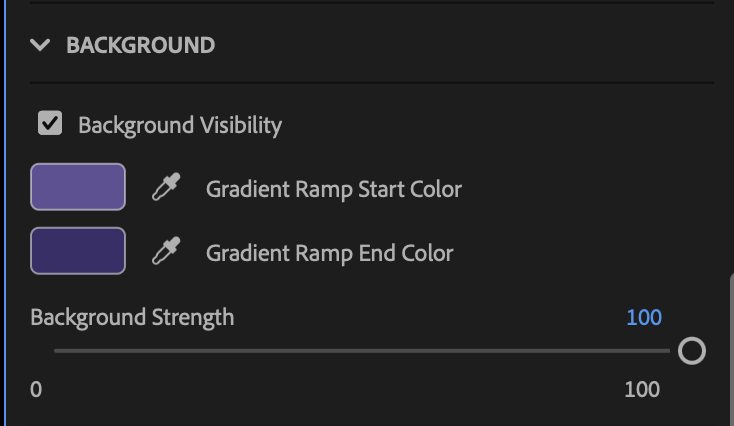Viewport: 734px width, 426px height.
Task: Click the slider minimum label 0
Action: 36,389
